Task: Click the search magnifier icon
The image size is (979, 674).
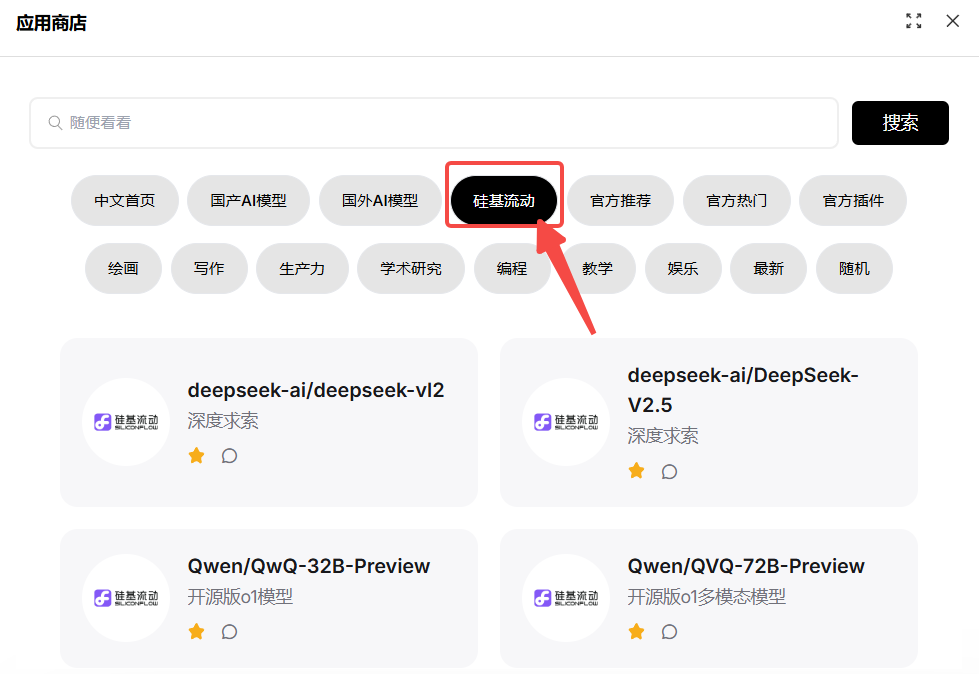Action: tap(56, 123)
